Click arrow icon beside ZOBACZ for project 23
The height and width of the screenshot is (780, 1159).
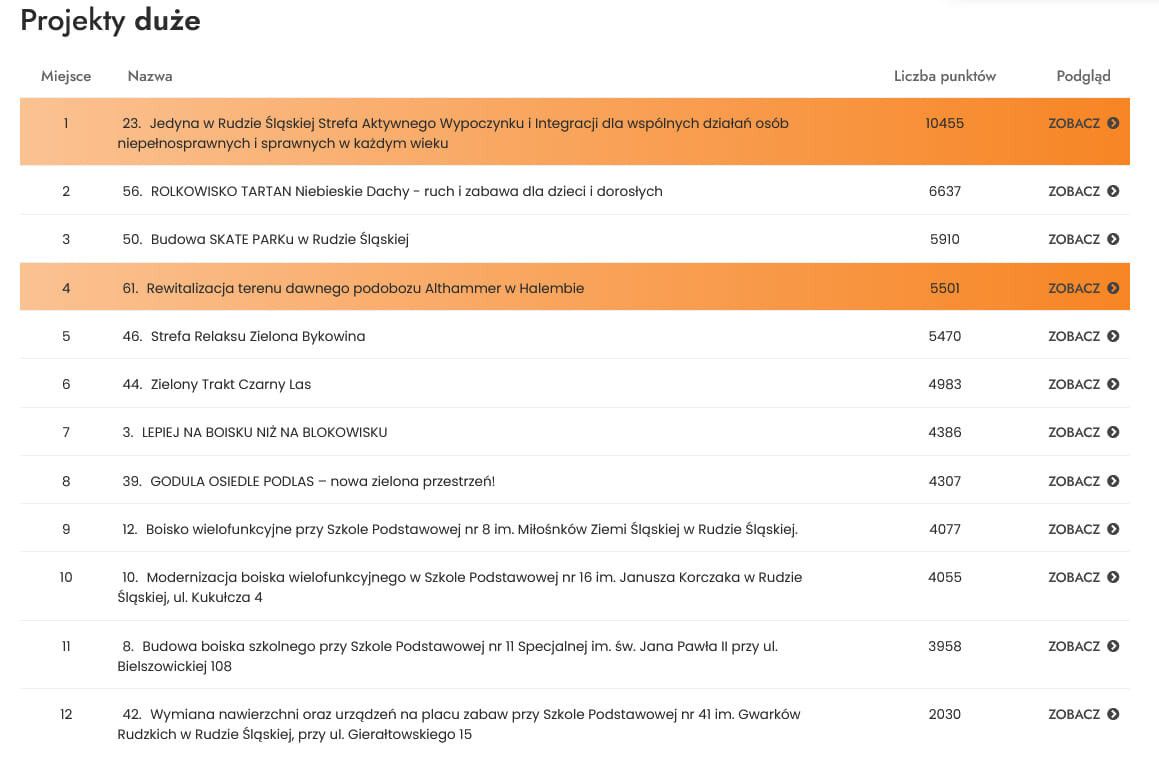tap(1113, 124)
